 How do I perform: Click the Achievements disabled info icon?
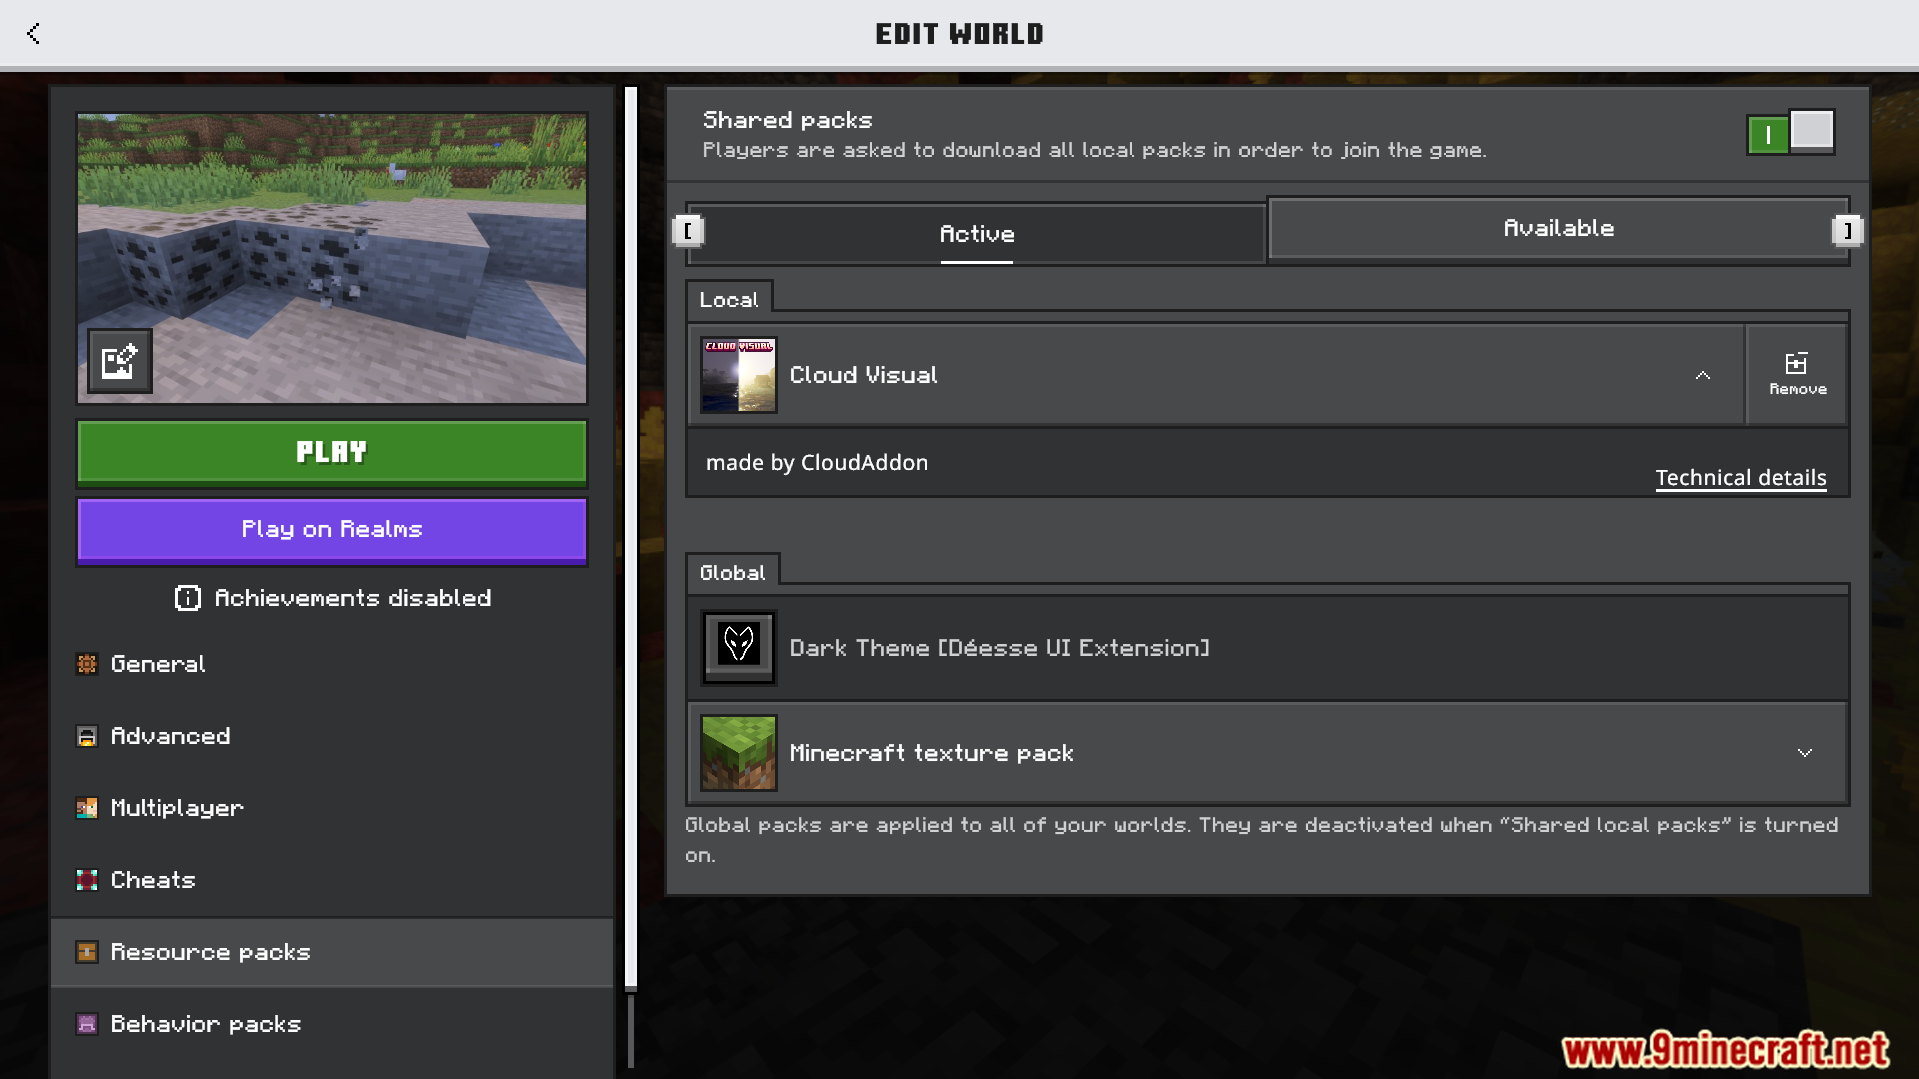tap(187, 598)
